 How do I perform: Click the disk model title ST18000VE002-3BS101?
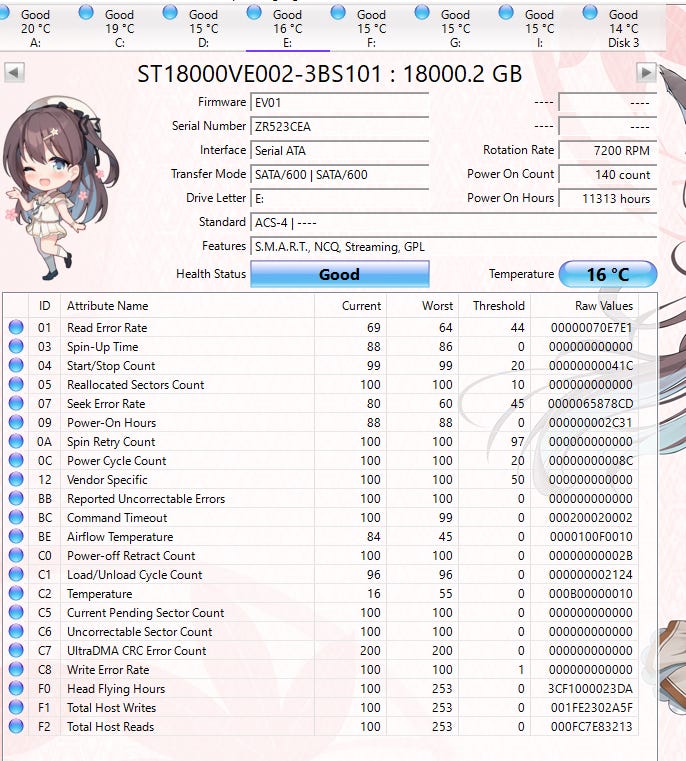click(259, 74)
